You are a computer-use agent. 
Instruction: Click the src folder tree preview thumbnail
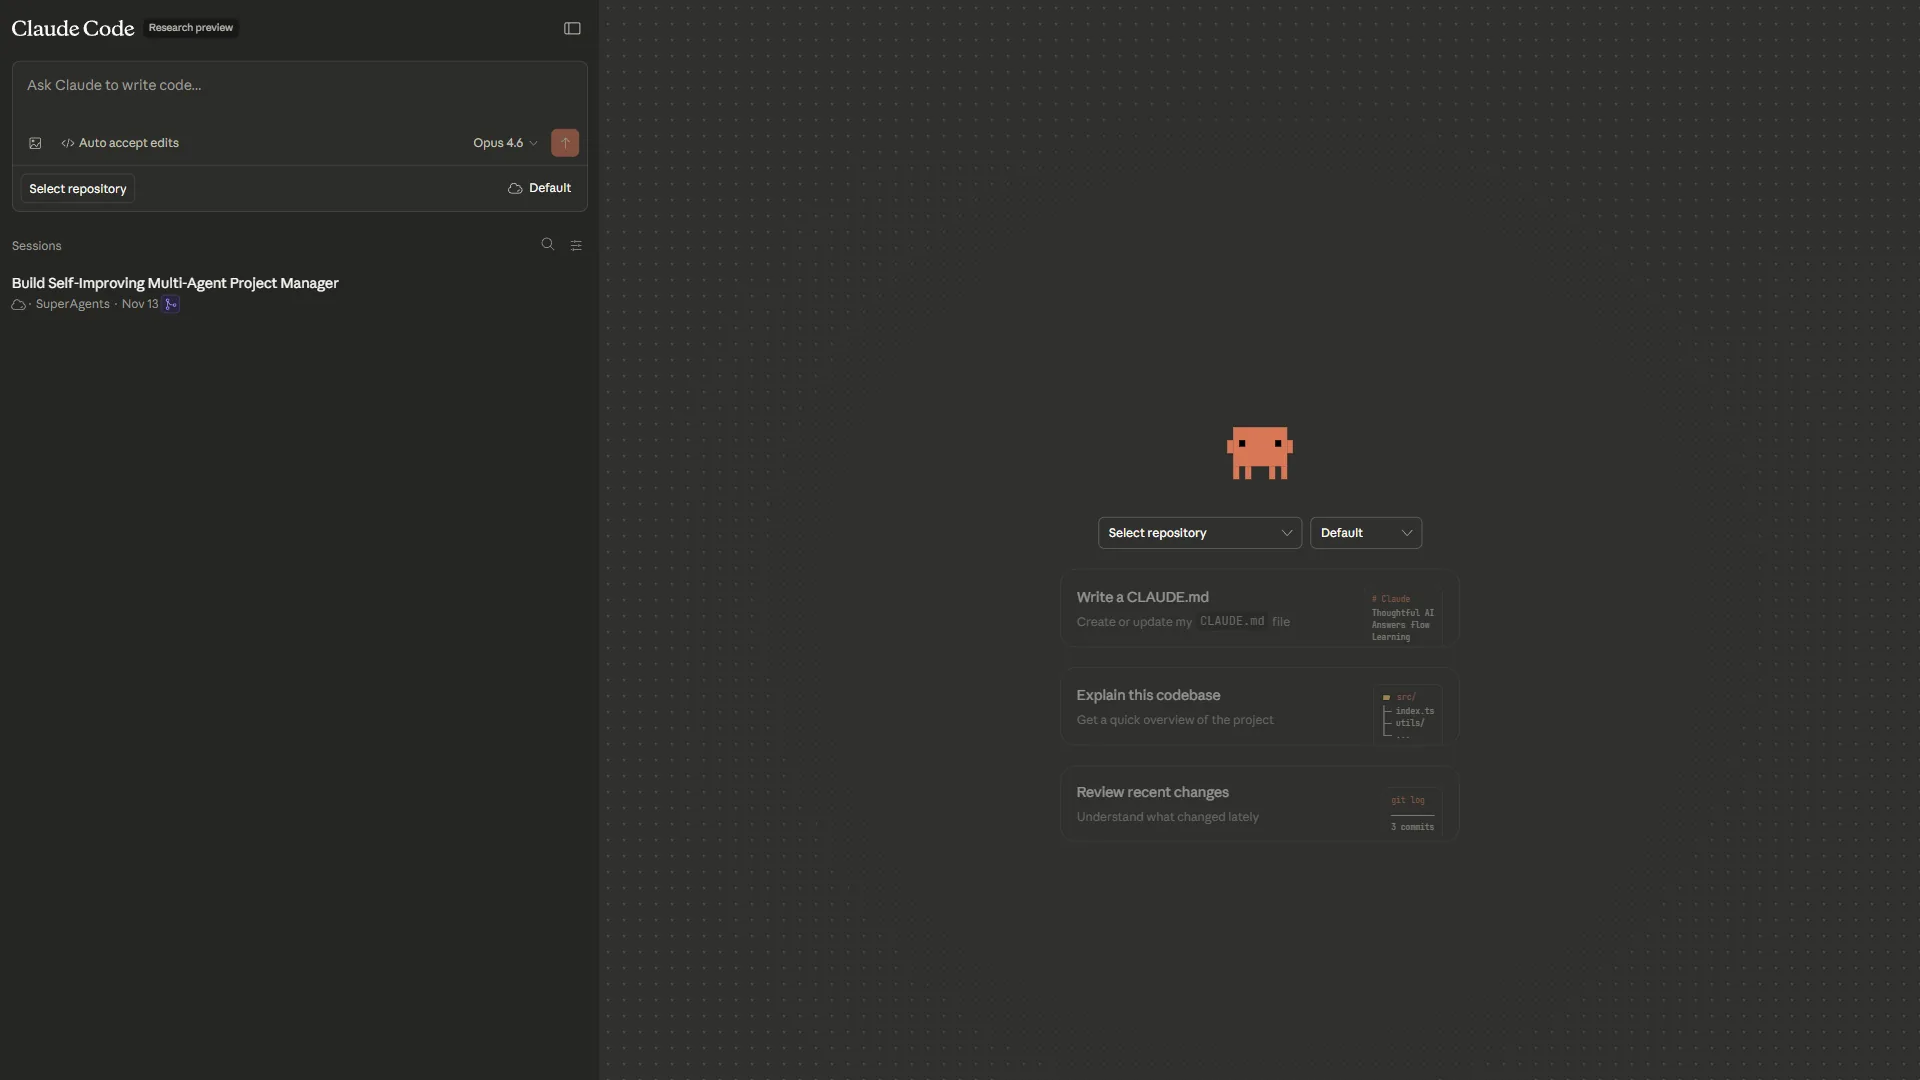[1408, 714]
